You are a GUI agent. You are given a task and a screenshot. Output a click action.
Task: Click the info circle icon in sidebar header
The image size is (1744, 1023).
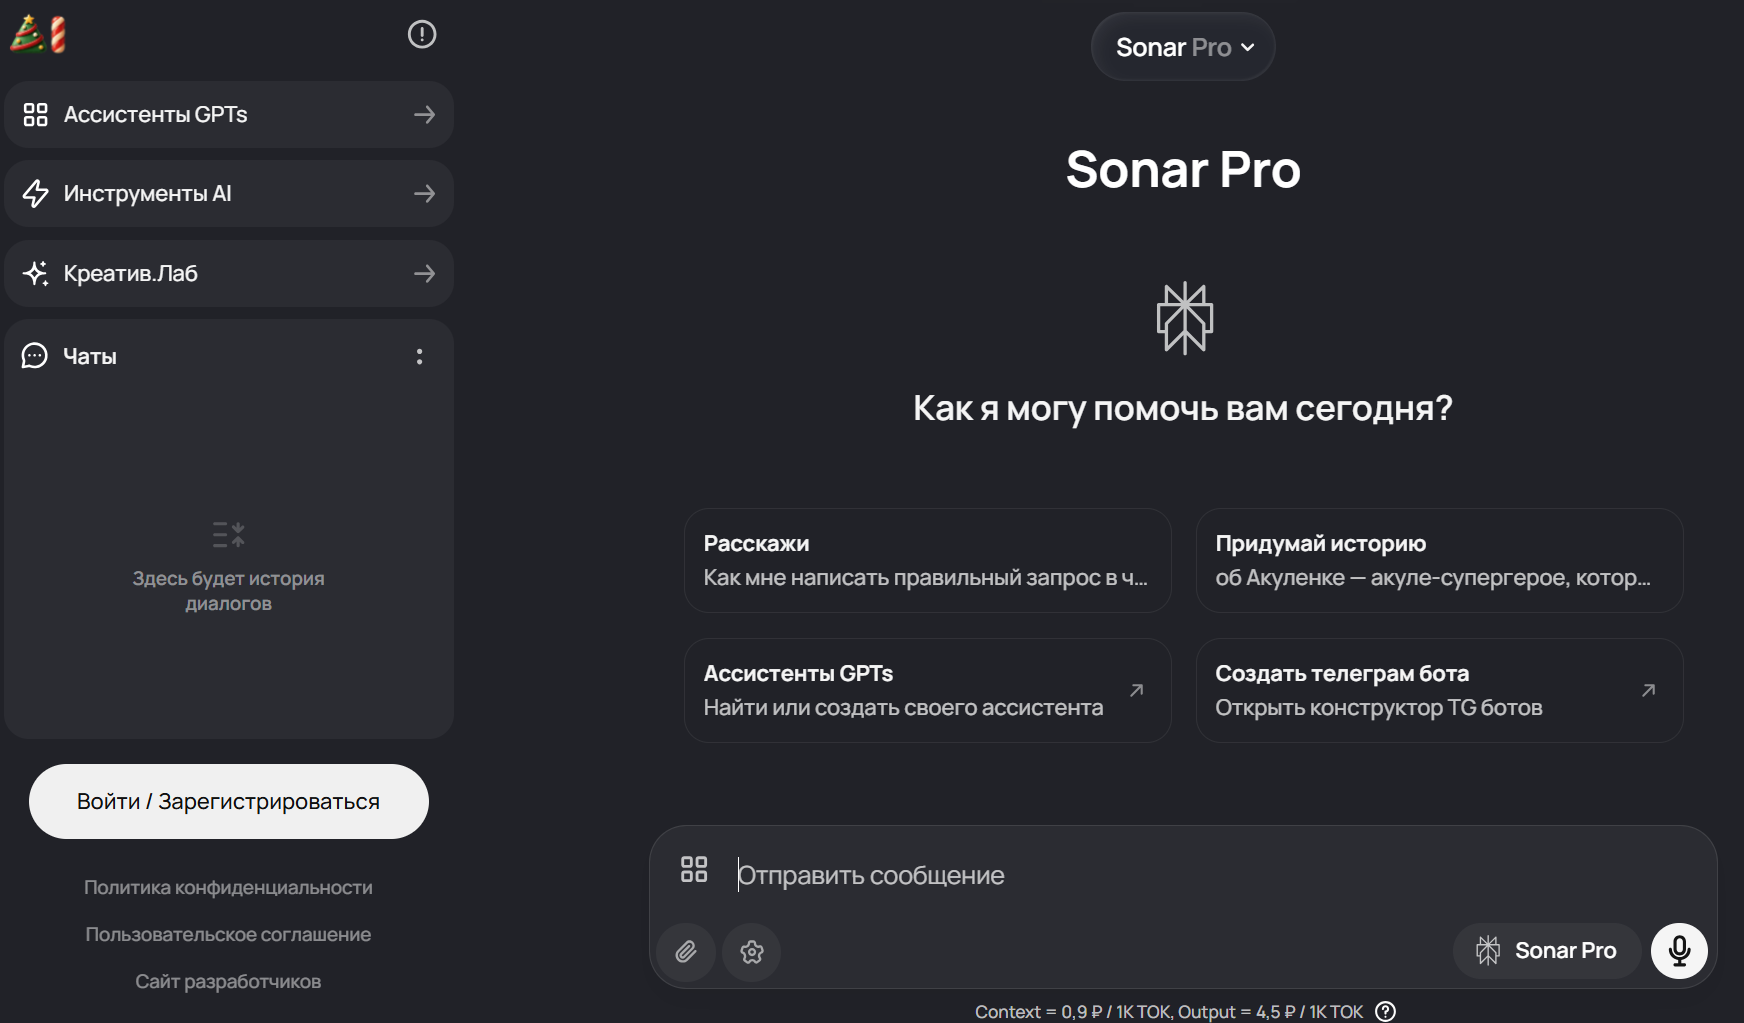point(422,35)
